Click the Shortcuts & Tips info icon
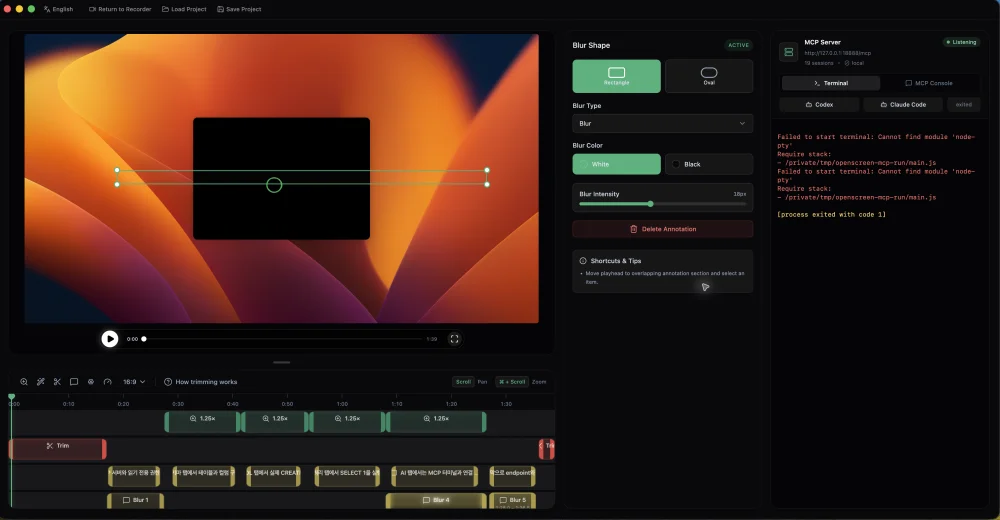The image size is (1000, 520). (x=583, y=261)
